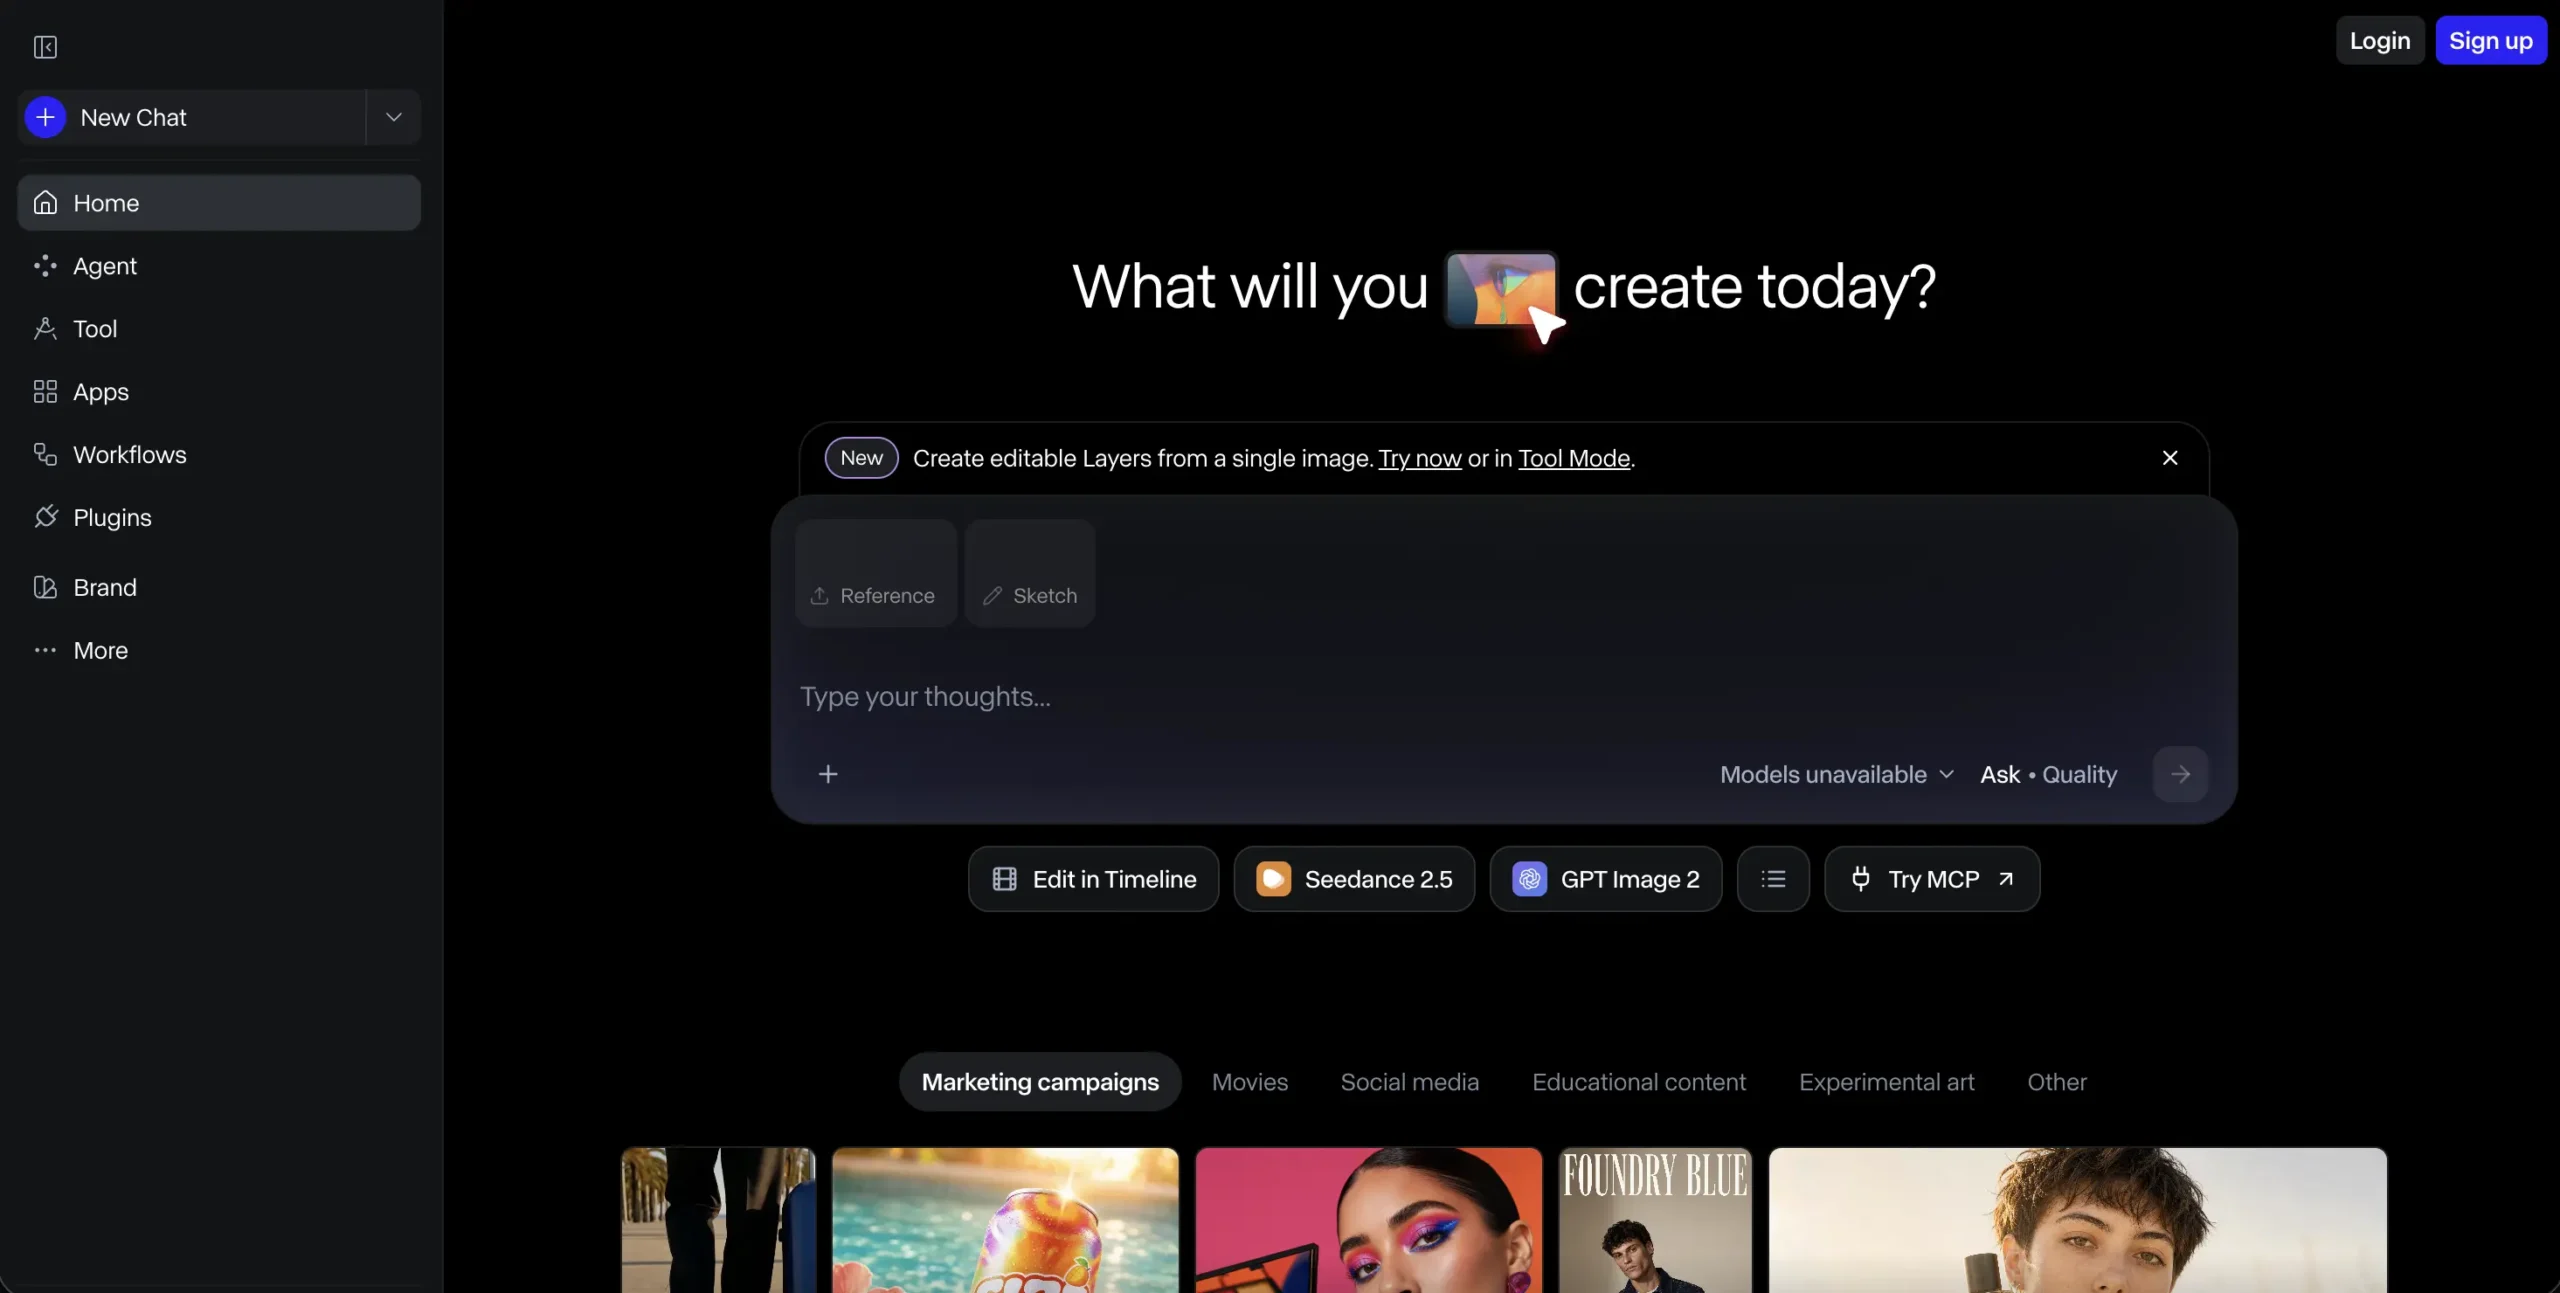Click the blue plus New Chat icon
Image resolution: width=2560 pixels, height=1293 pixels.
click(45, 117)
